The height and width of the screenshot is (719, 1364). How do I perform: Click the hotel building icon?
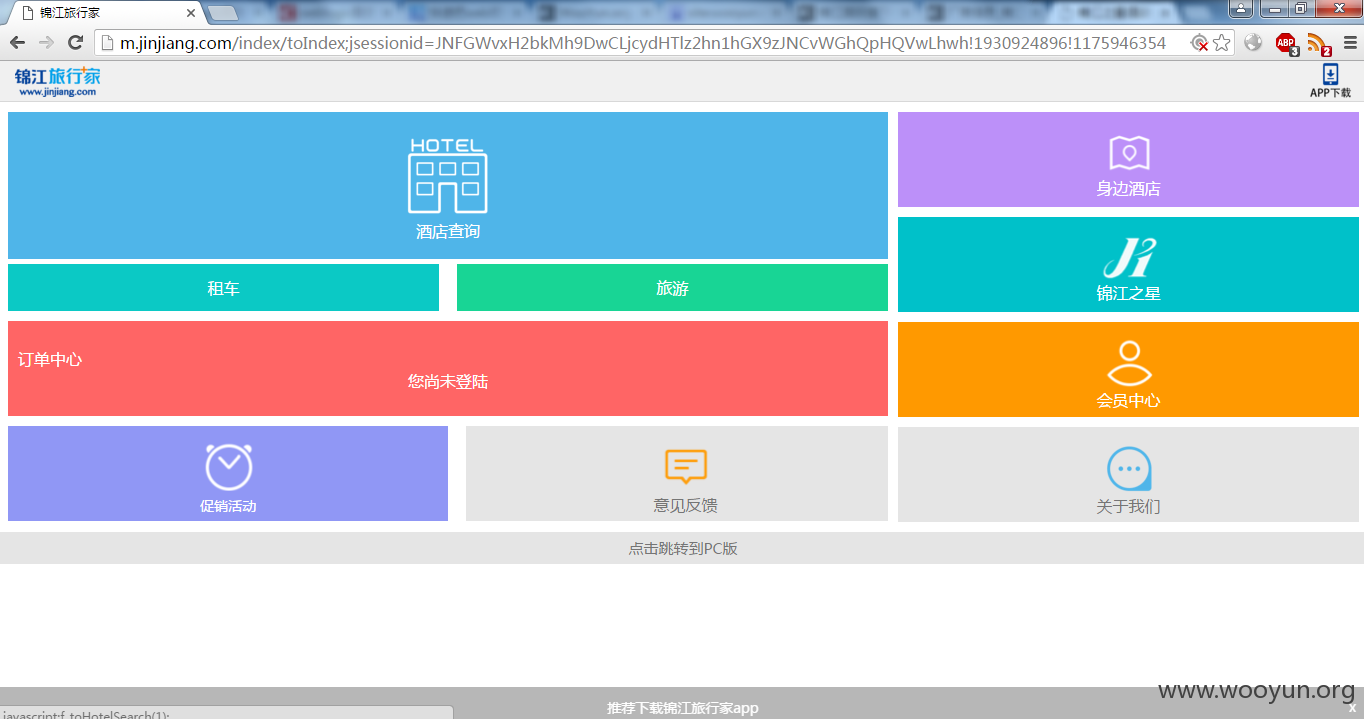click(448, 176)
